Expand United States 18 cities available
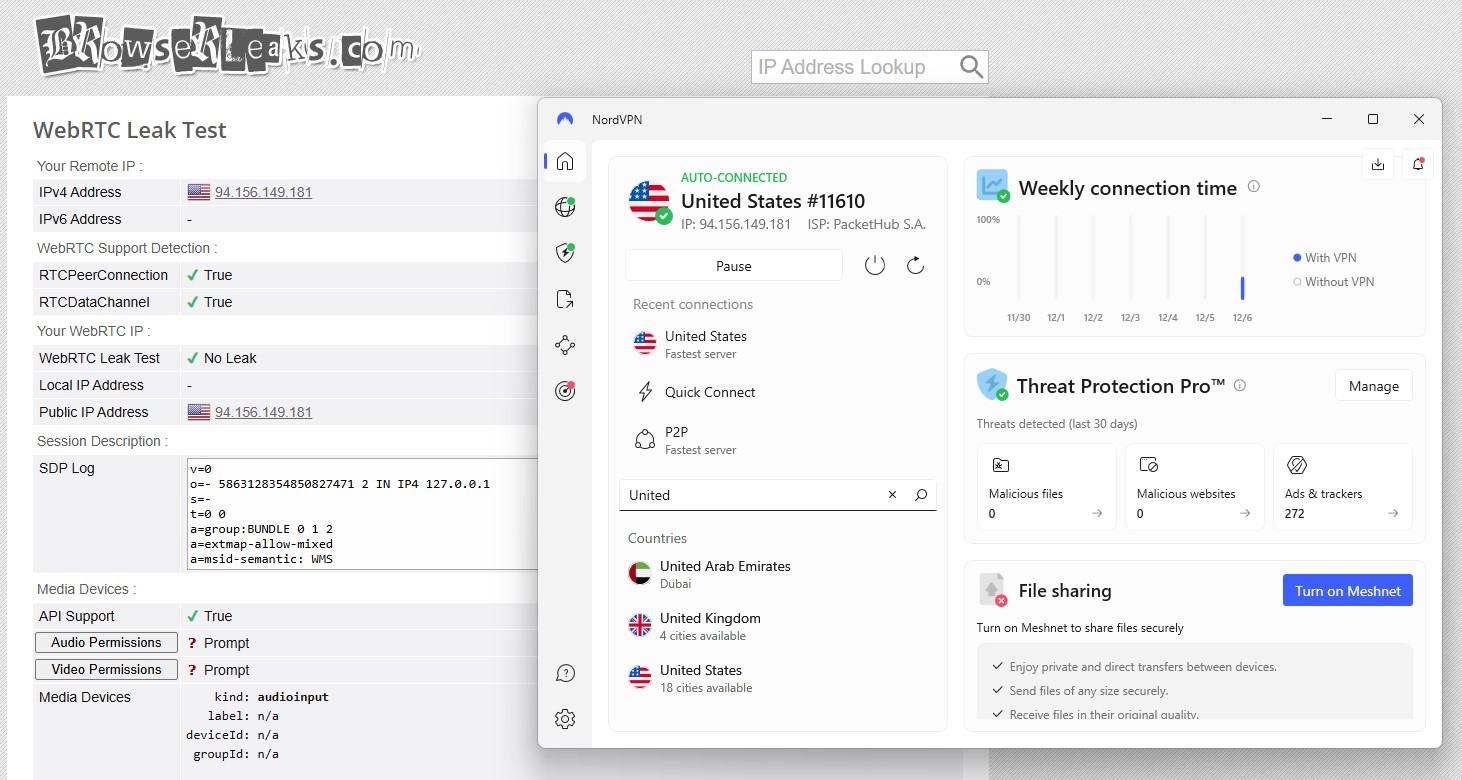The width and height of the screenshot is (1462, 780). tap(778, 678)
